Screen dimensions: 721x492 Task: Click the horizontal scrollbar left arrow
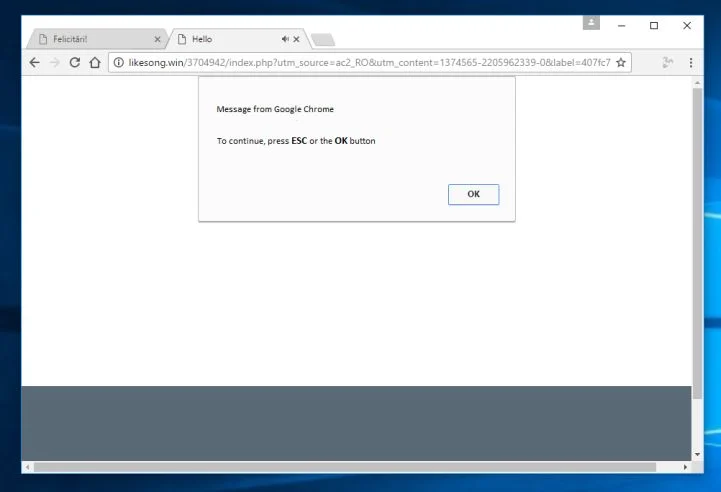(x=28, y=467)
